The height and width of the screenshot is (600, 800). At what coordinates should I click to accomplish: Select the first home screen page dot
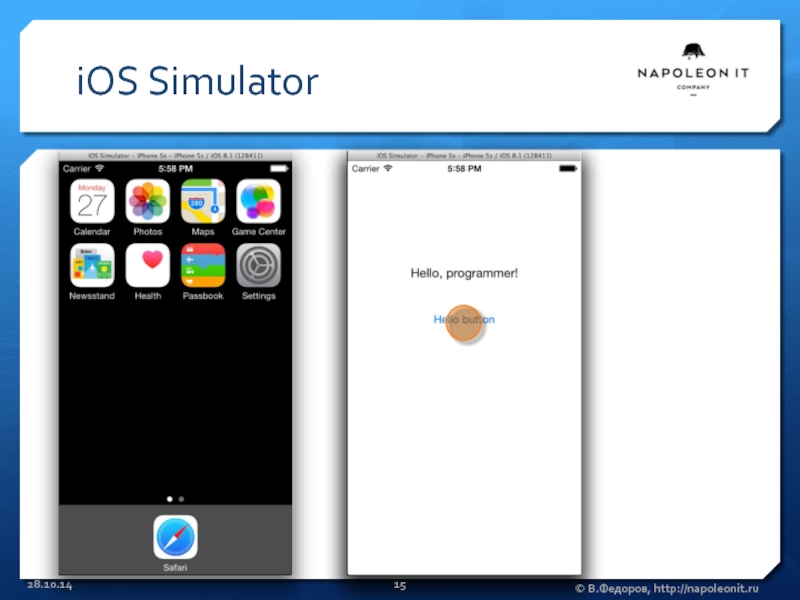point(170,499)
